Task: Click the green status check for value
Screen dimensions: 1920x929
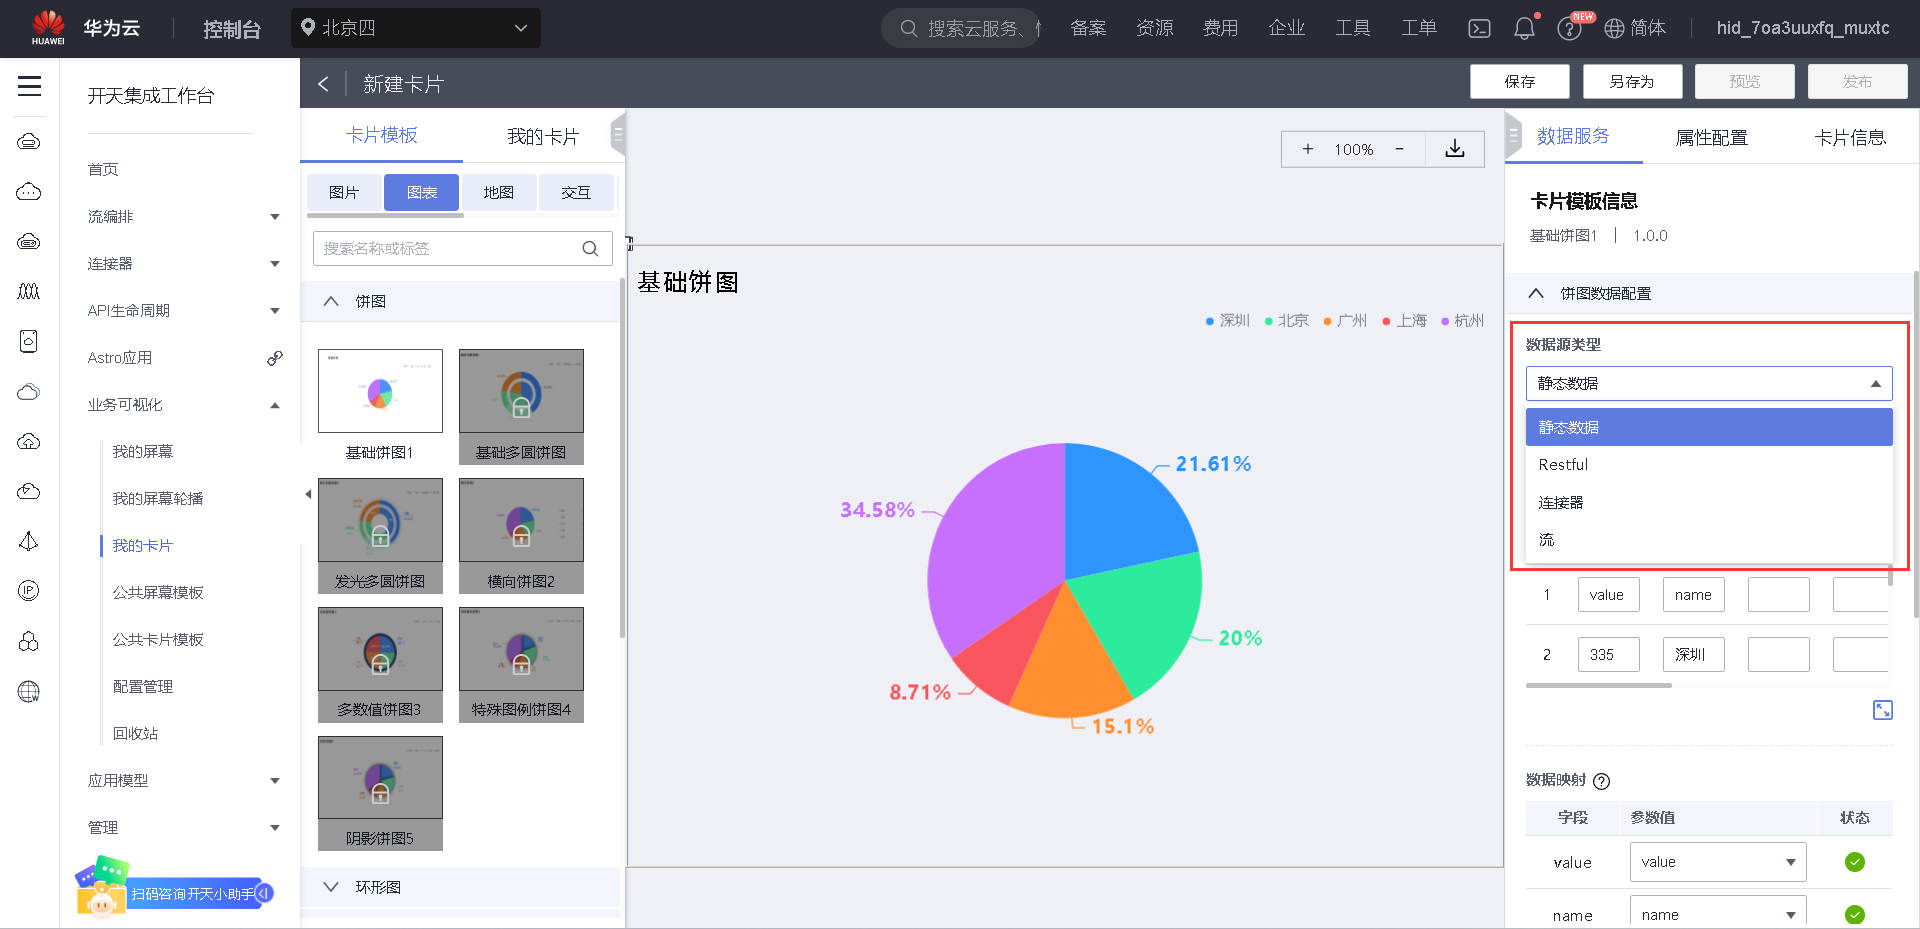Action: point(1854,862)
